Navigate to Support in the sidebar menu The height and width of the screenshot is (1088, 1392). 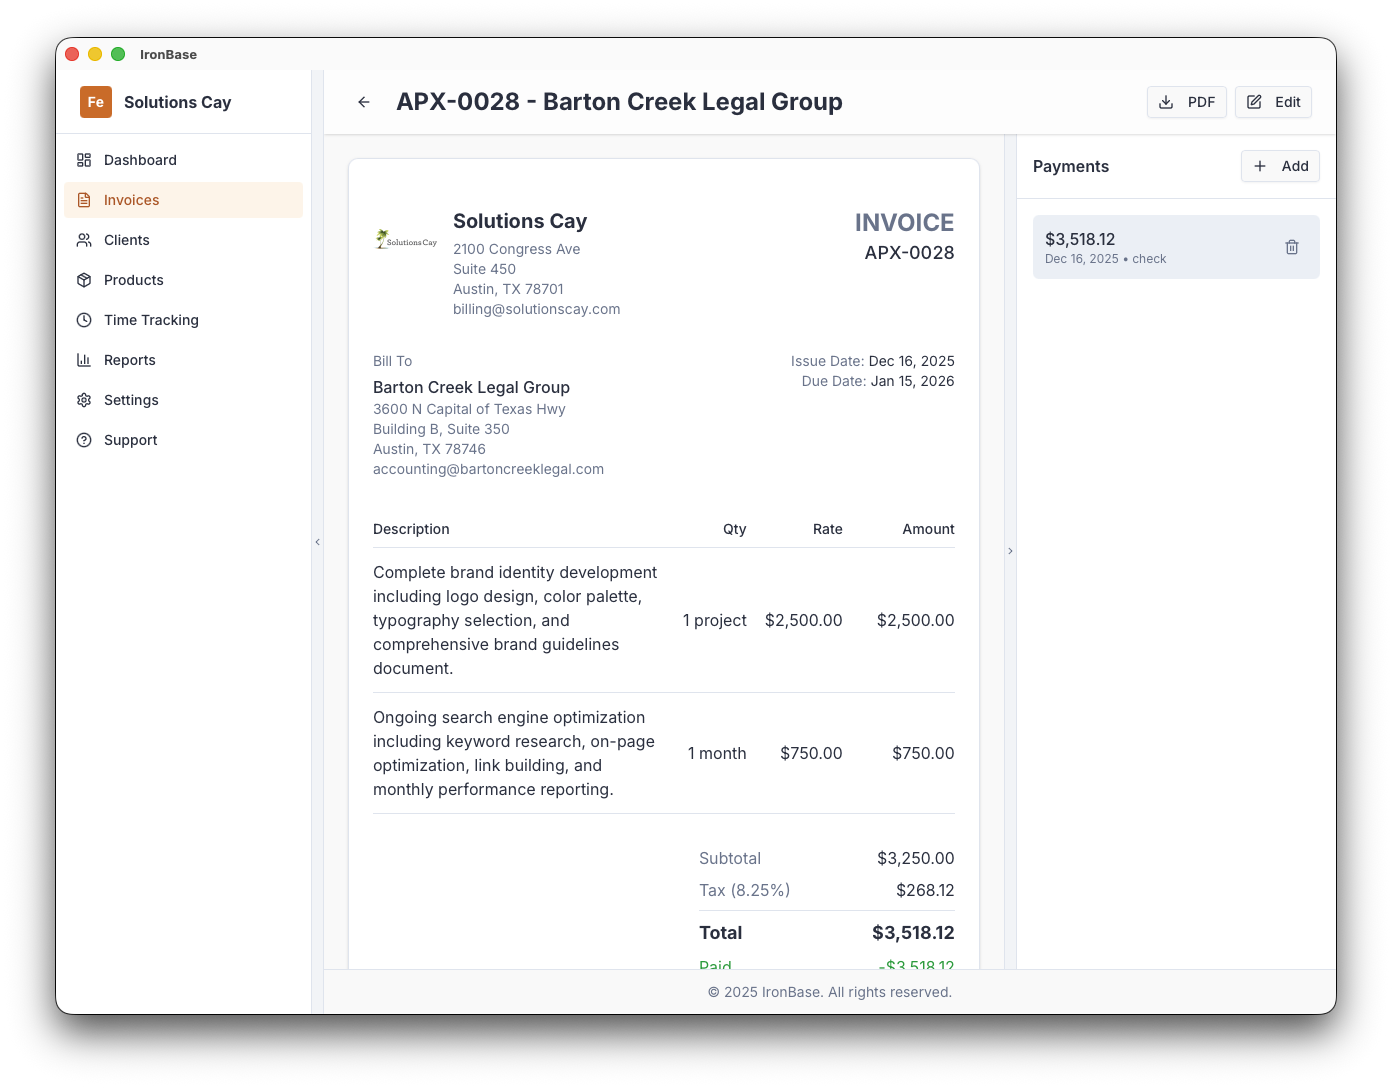click(130, 440)
